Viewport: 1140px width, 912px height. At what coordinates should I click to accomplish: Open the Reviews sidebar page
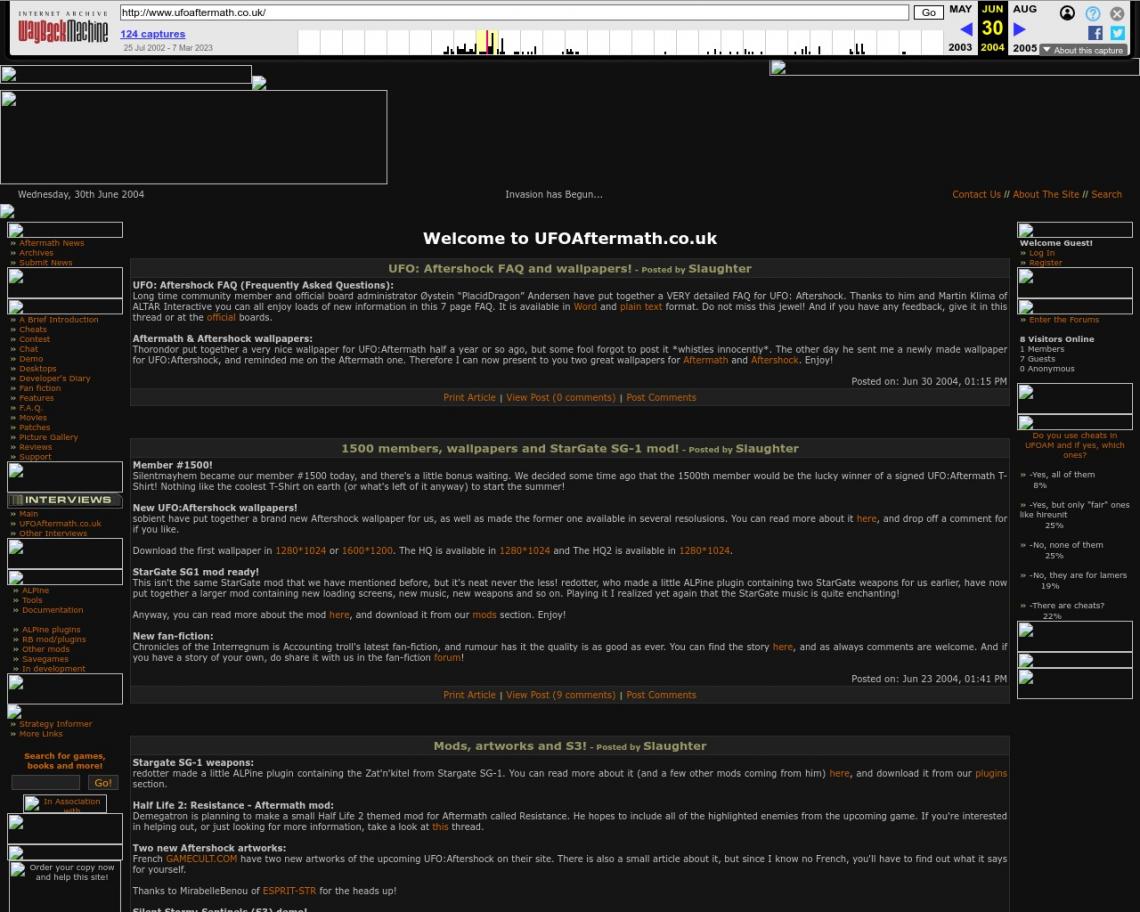pyautogui.click(x=36, y=447)
